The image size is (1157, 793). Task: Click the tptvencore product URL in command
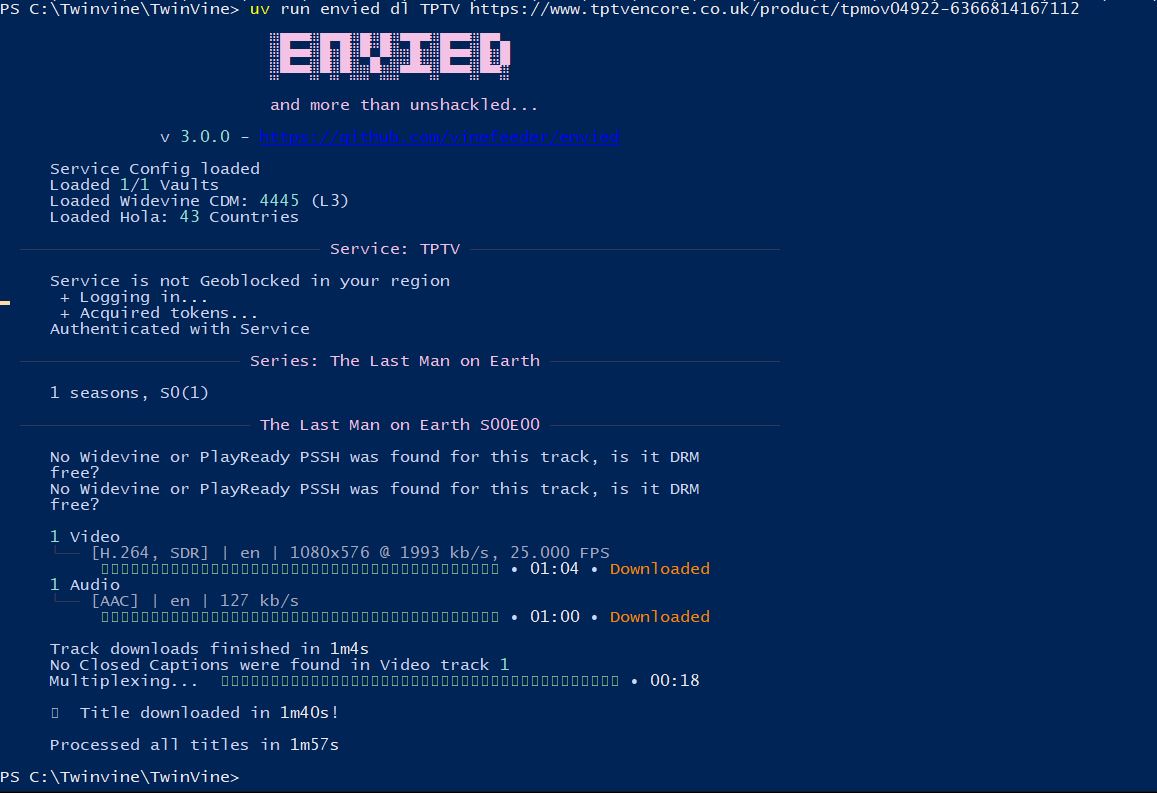[x=775, y=9]
